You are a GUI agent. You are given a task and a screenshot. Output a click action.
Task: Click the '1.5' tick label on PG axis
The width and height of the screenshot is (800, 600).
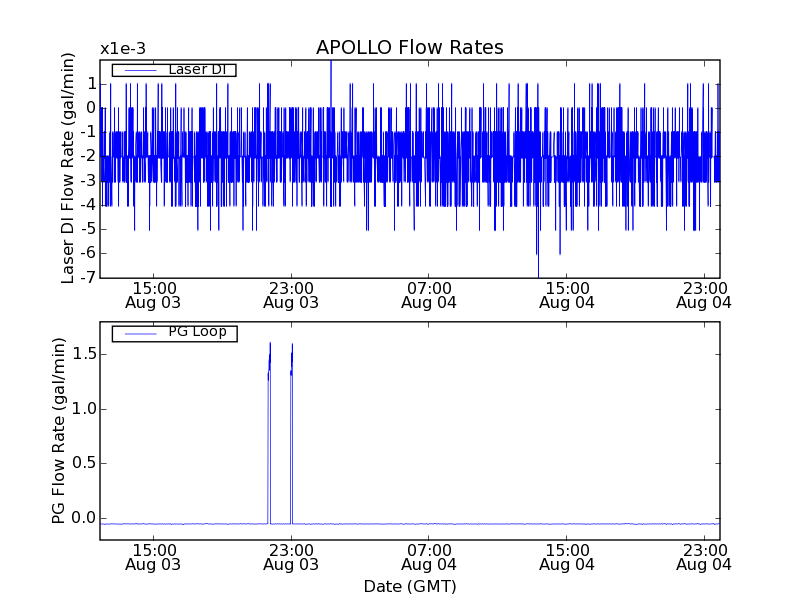(84, 354)
